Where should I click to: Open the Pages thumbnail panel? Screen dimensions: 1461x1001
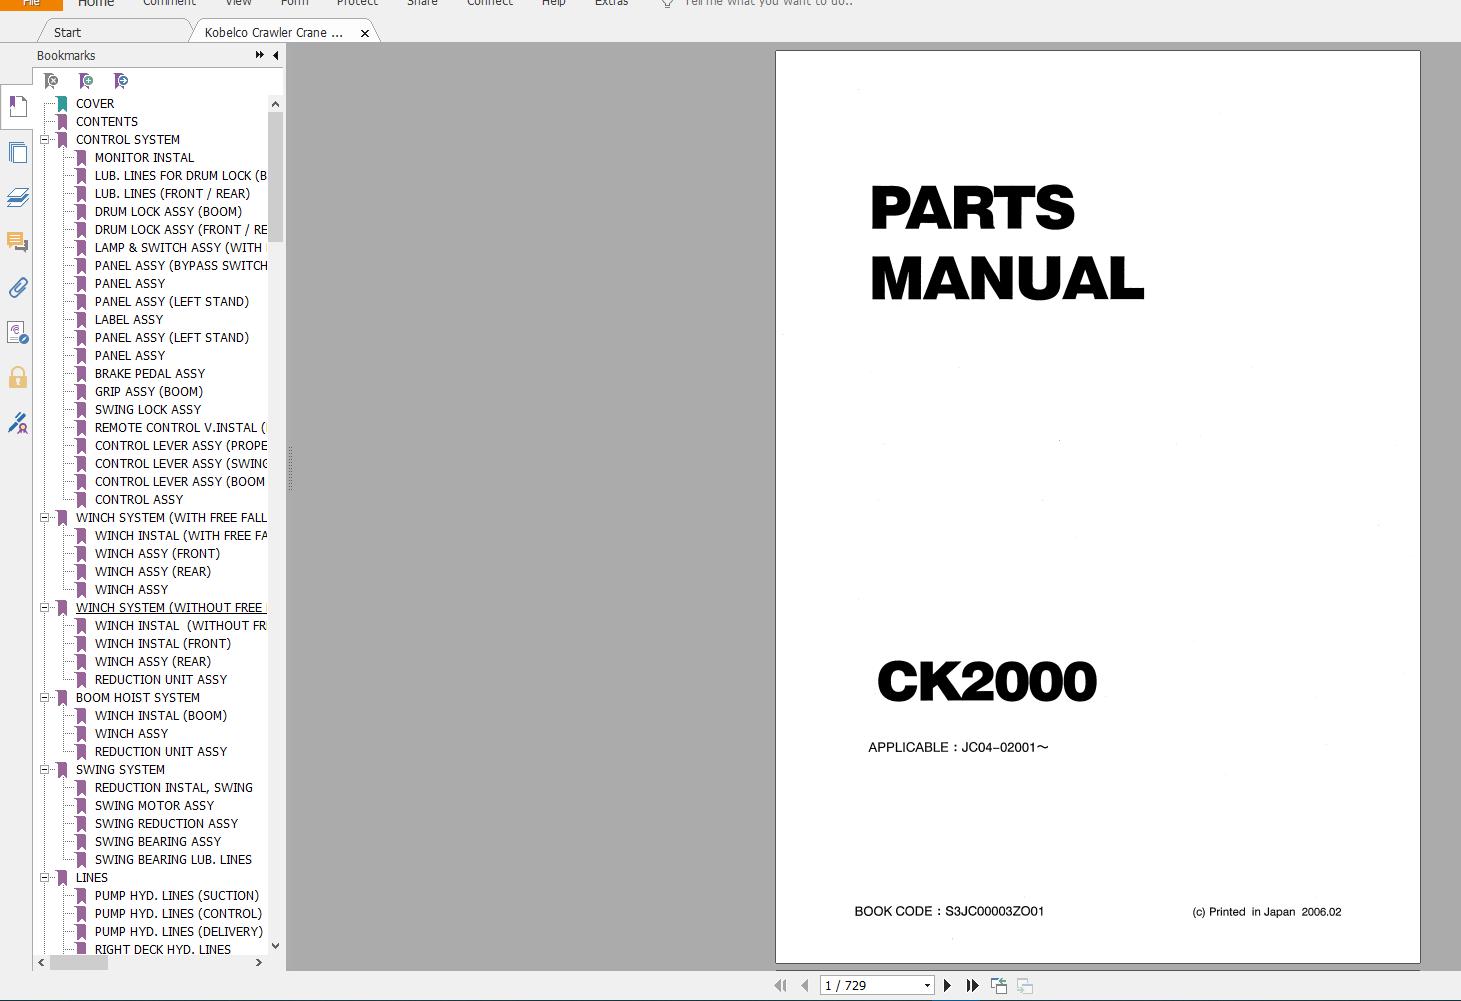[x=17, y=152]
